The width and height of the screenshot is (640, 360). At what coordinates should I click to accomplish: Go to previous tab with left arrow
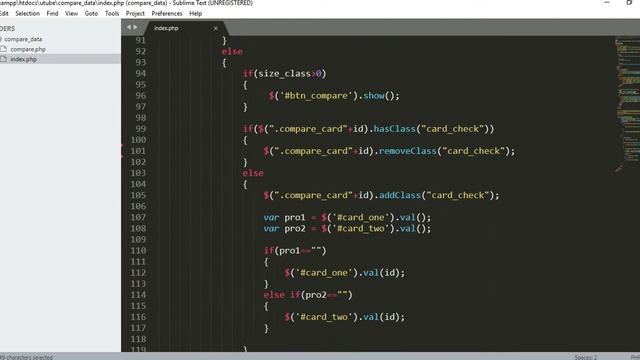tap(128, 27)
